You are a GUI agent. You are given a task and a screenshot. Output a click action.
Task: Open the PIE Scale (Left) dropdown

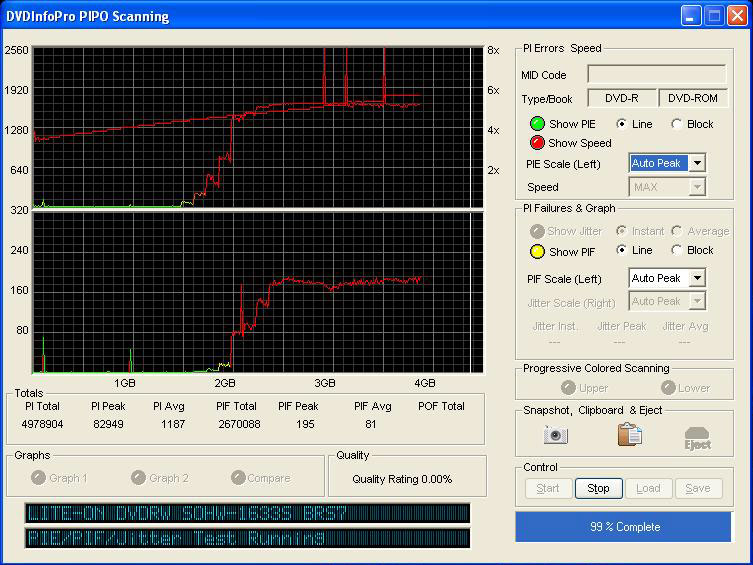[697, 163]
